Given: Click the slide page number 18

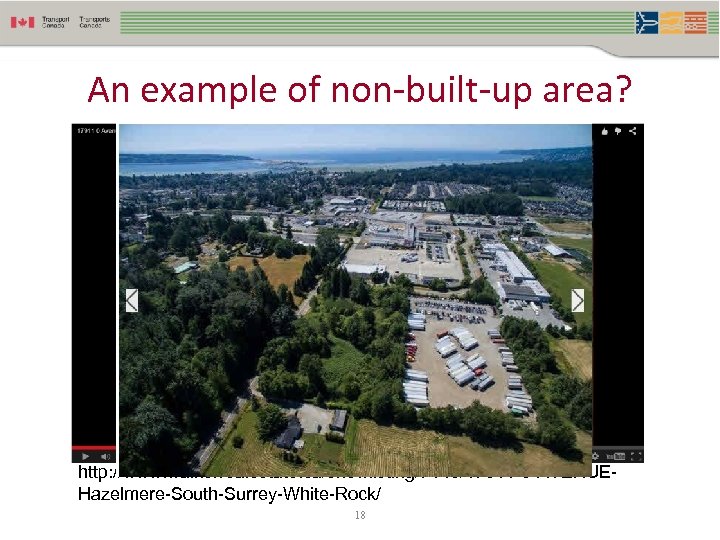Looking at the screenshot, I should click(360, 515).
